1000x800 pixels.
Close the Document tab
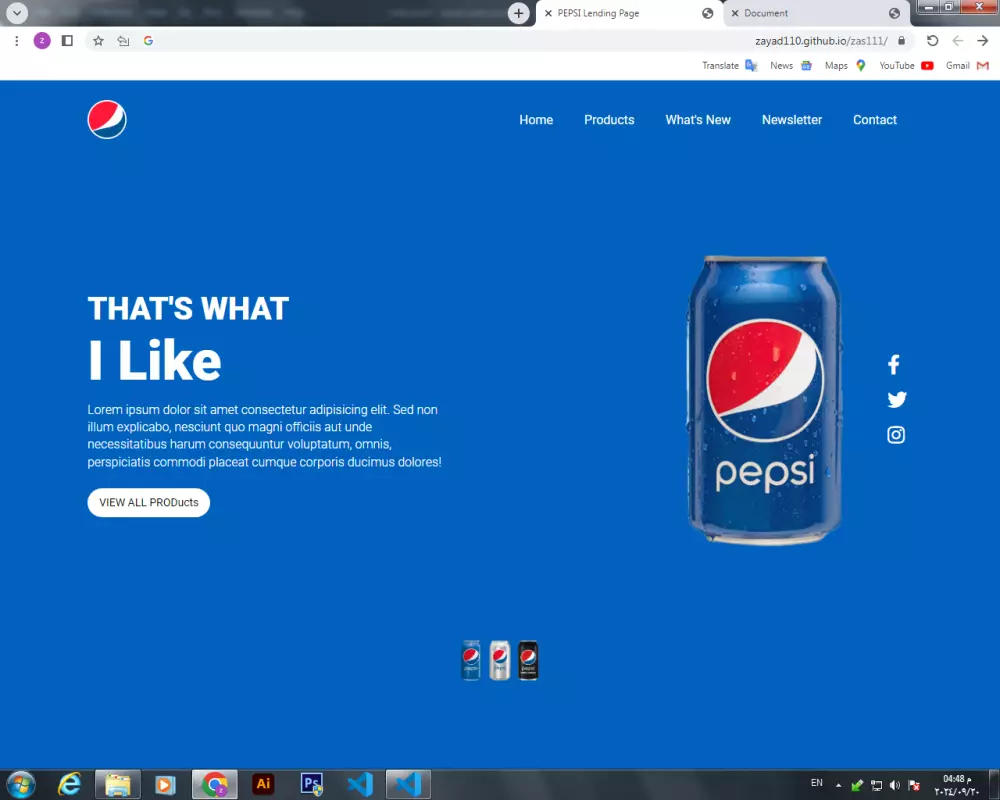[x=735, y=13]
